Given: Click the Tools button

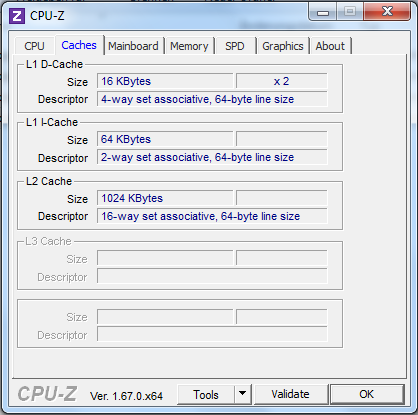Looking at the screenshot, I should pos(206,394).
